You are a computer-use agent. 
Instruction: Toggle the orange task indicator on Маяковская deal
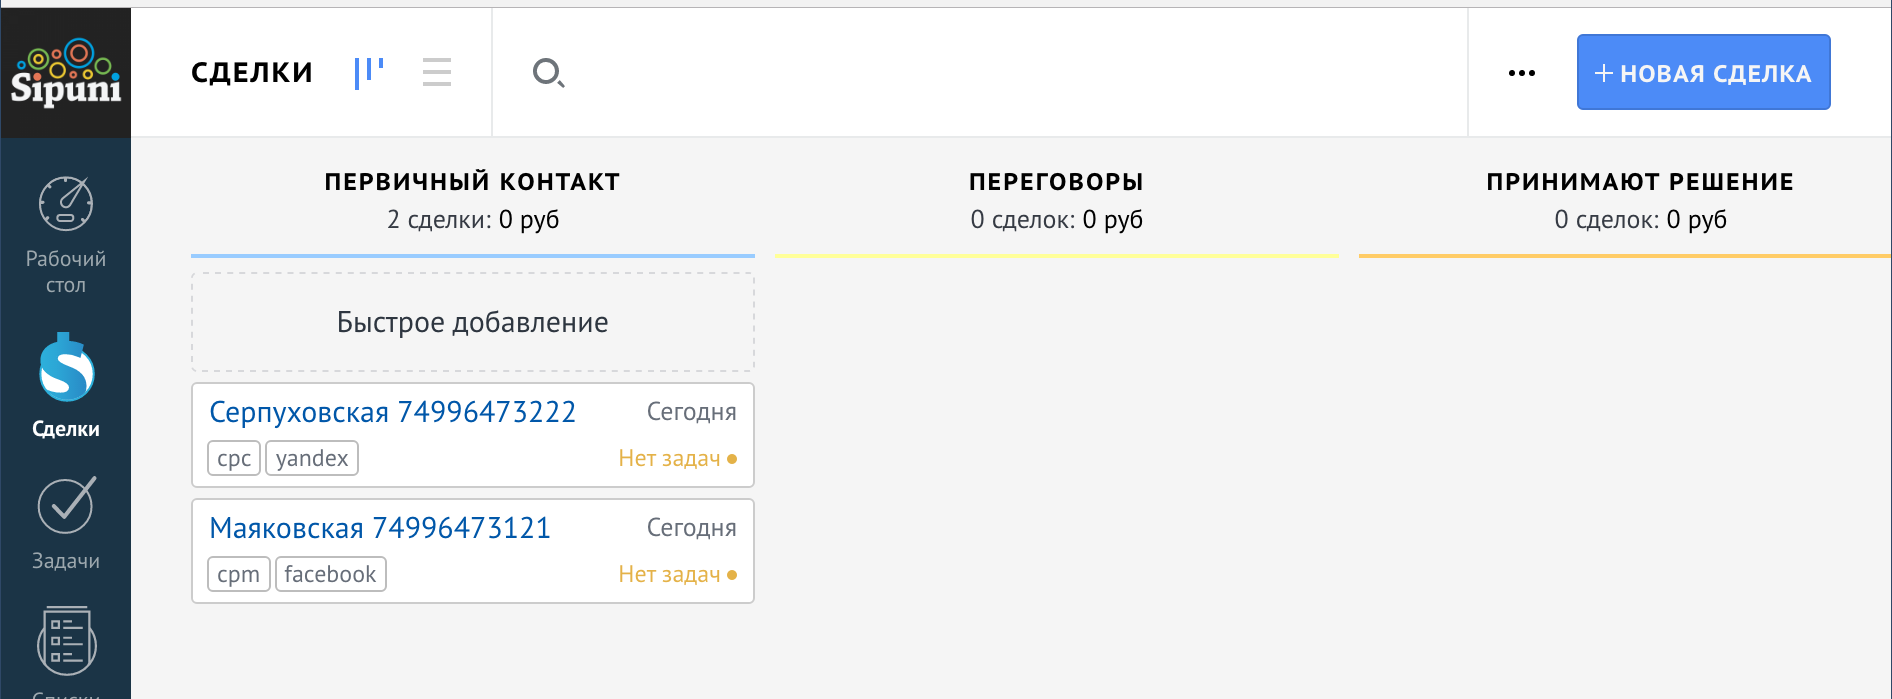[x=732, y=575]
